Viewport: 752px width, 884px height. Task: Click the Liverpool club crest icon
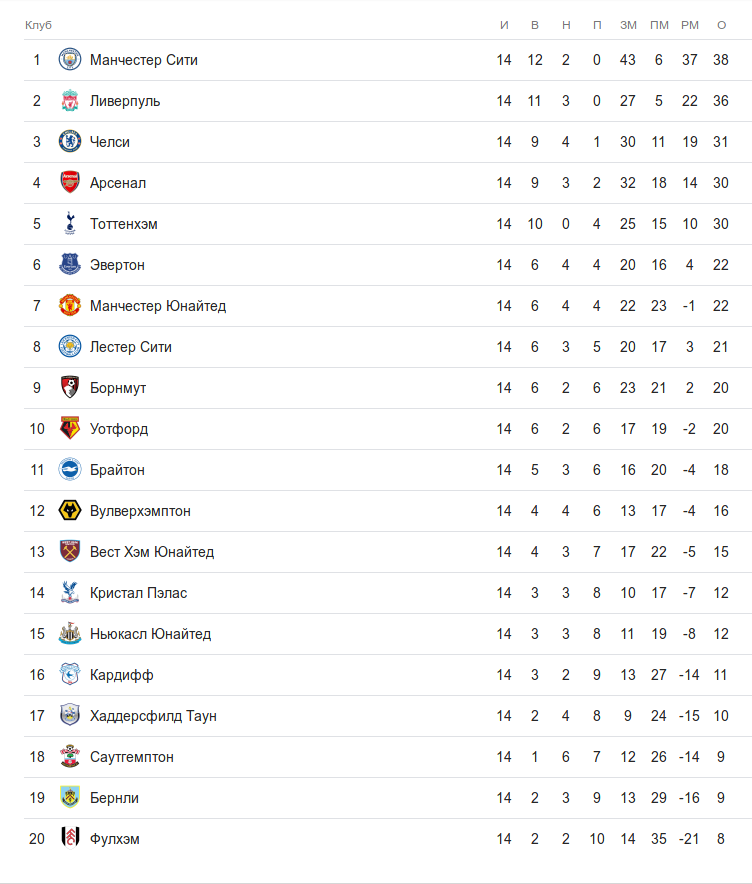69,101
